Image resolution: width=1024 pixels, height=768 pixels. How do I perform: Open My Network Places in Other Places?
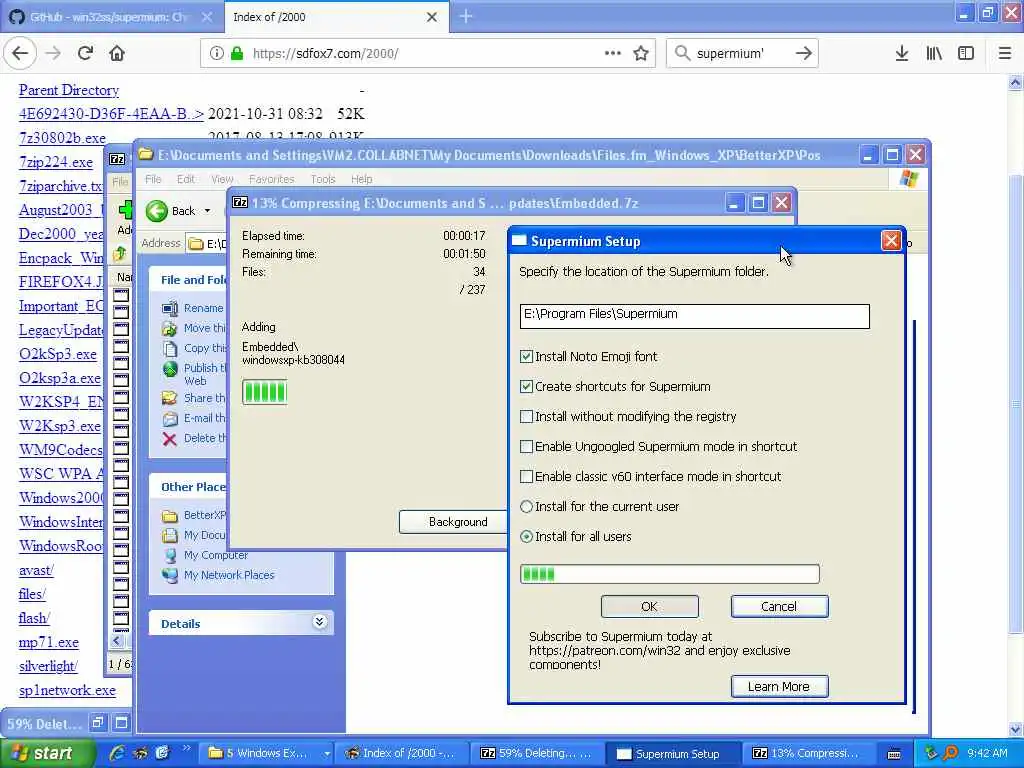229,575
